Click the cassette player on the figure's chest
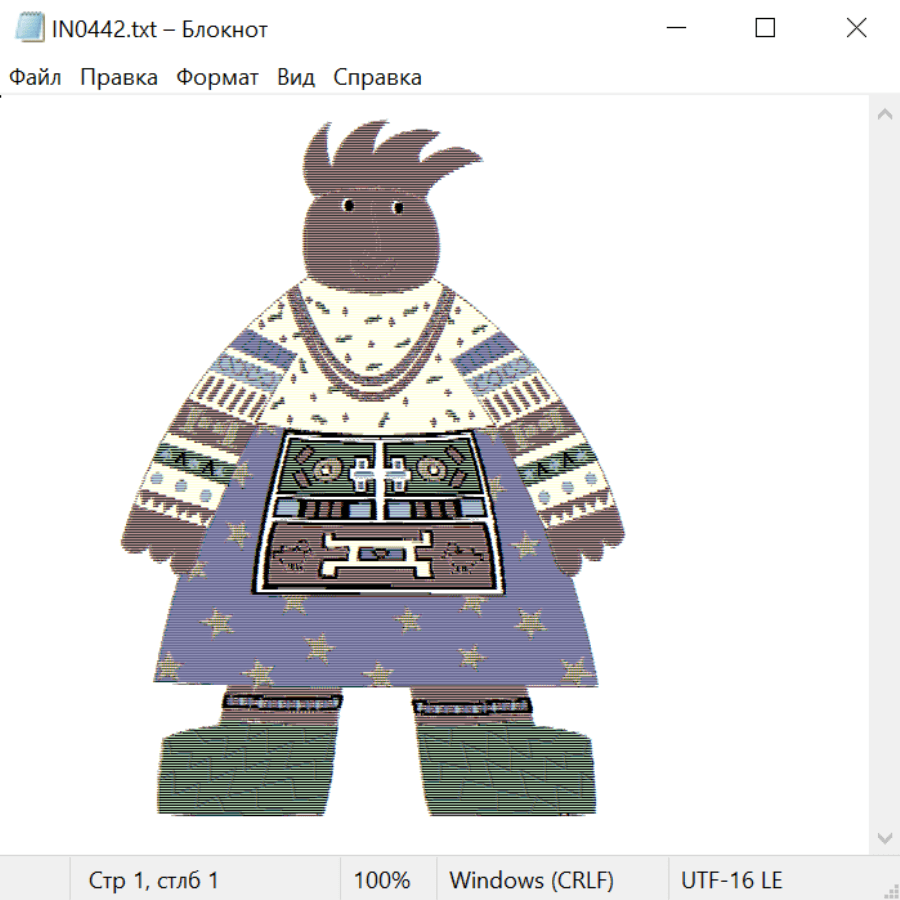 [x=374, y=513]
